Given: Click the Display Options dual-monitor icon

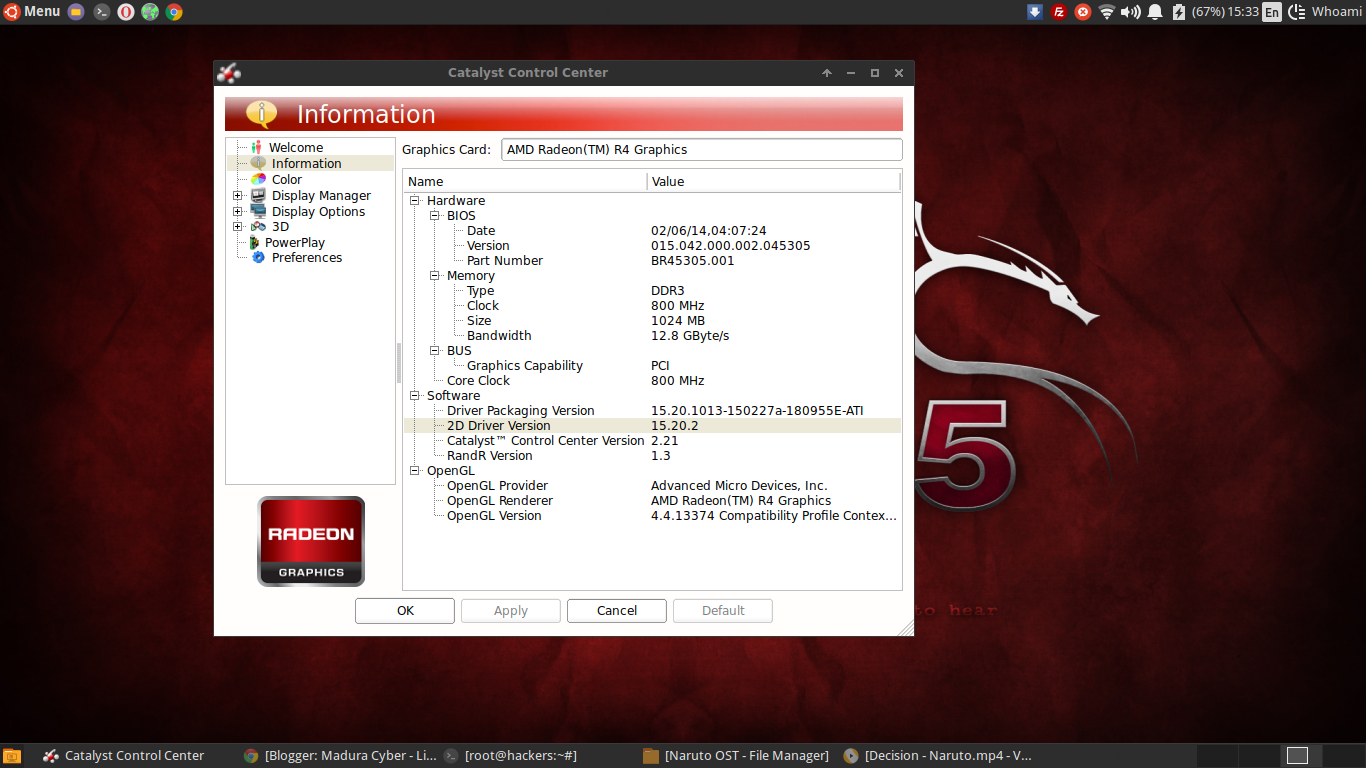Looking at the screenshot, I should pyautogui.click(x=259, y=211).
